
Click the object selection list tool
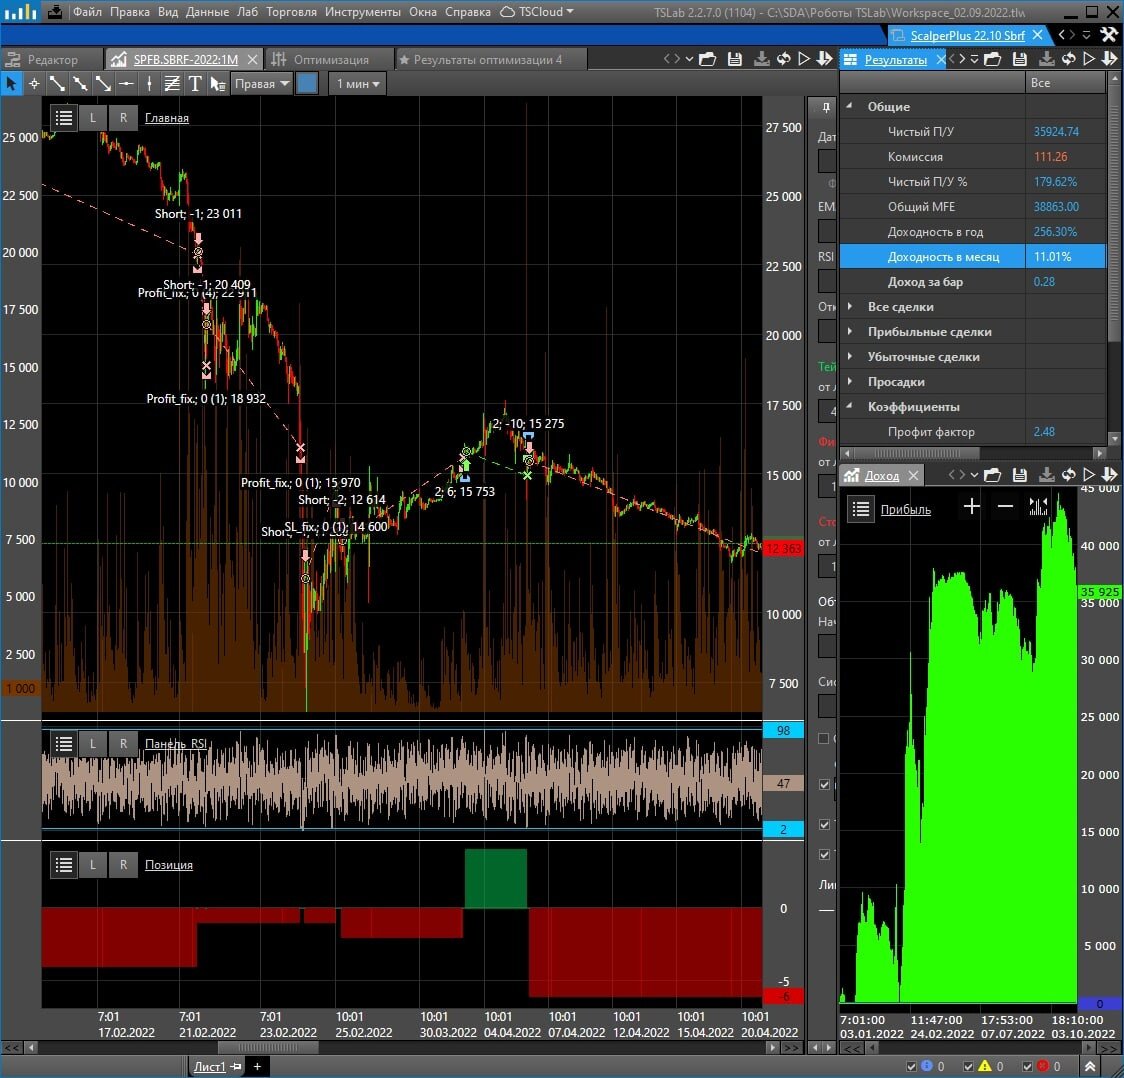coord(218,84)
